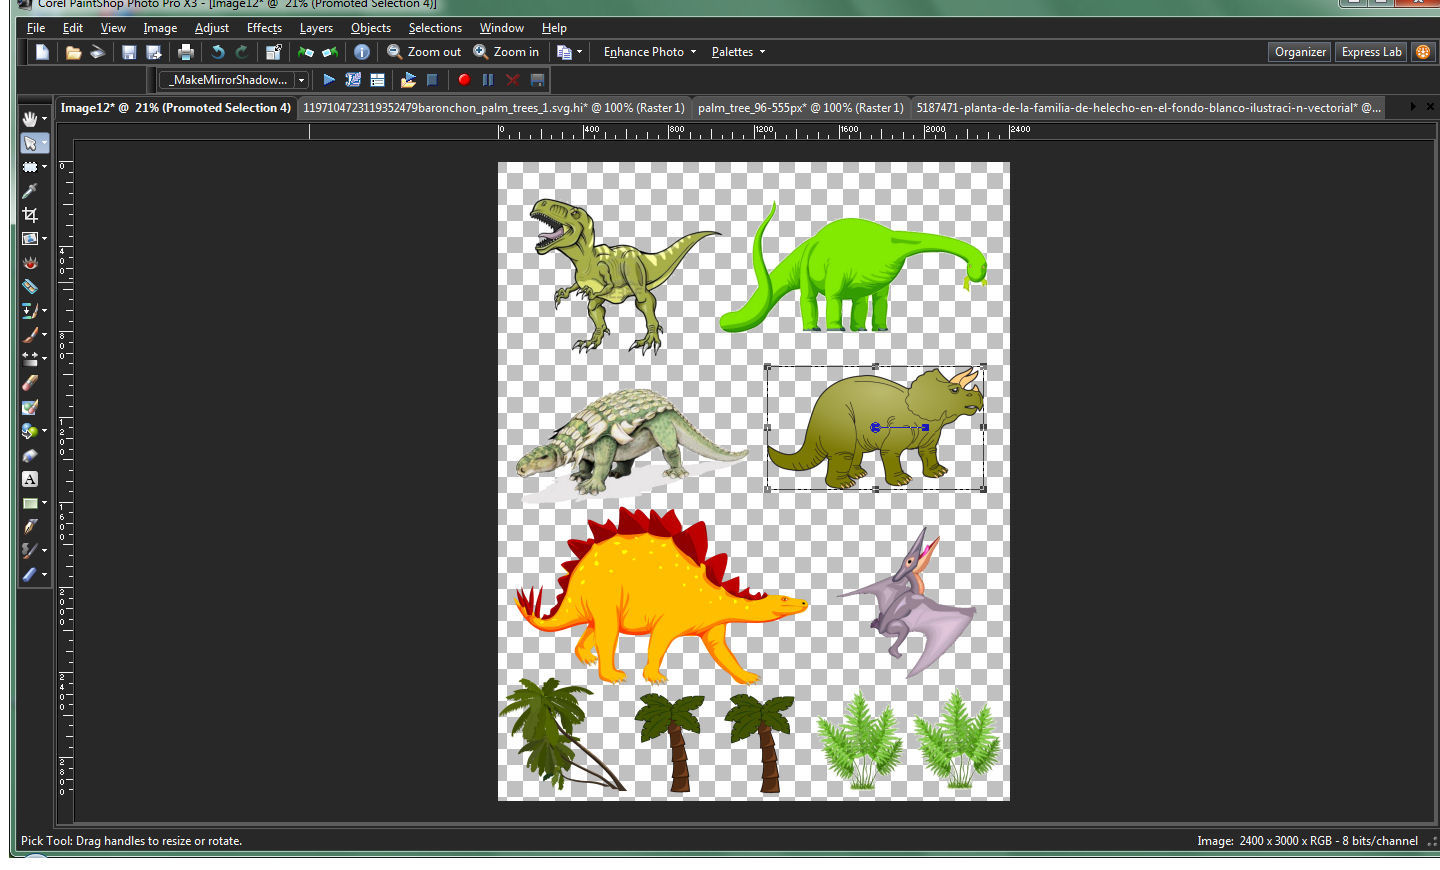Screen dimensions: 1440x870
Task: Edit the selected script
Action: click(353, 79)
